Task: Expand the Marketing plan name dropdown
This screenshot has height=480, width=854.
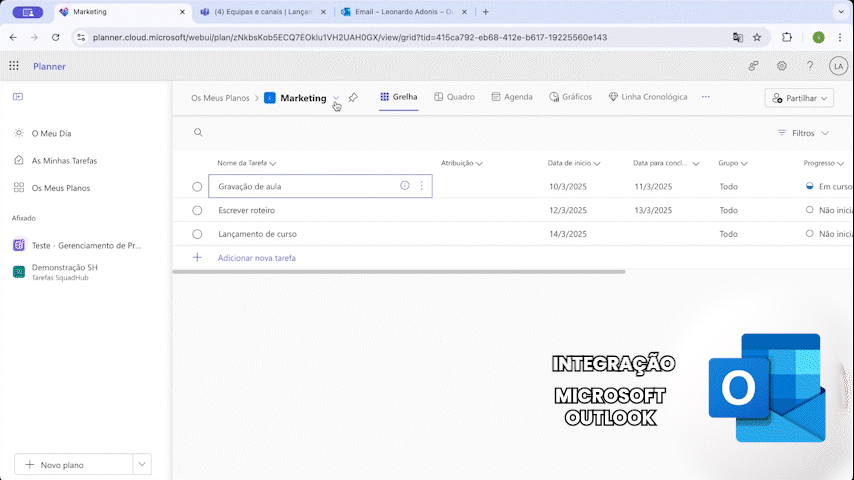Action: 336,98
